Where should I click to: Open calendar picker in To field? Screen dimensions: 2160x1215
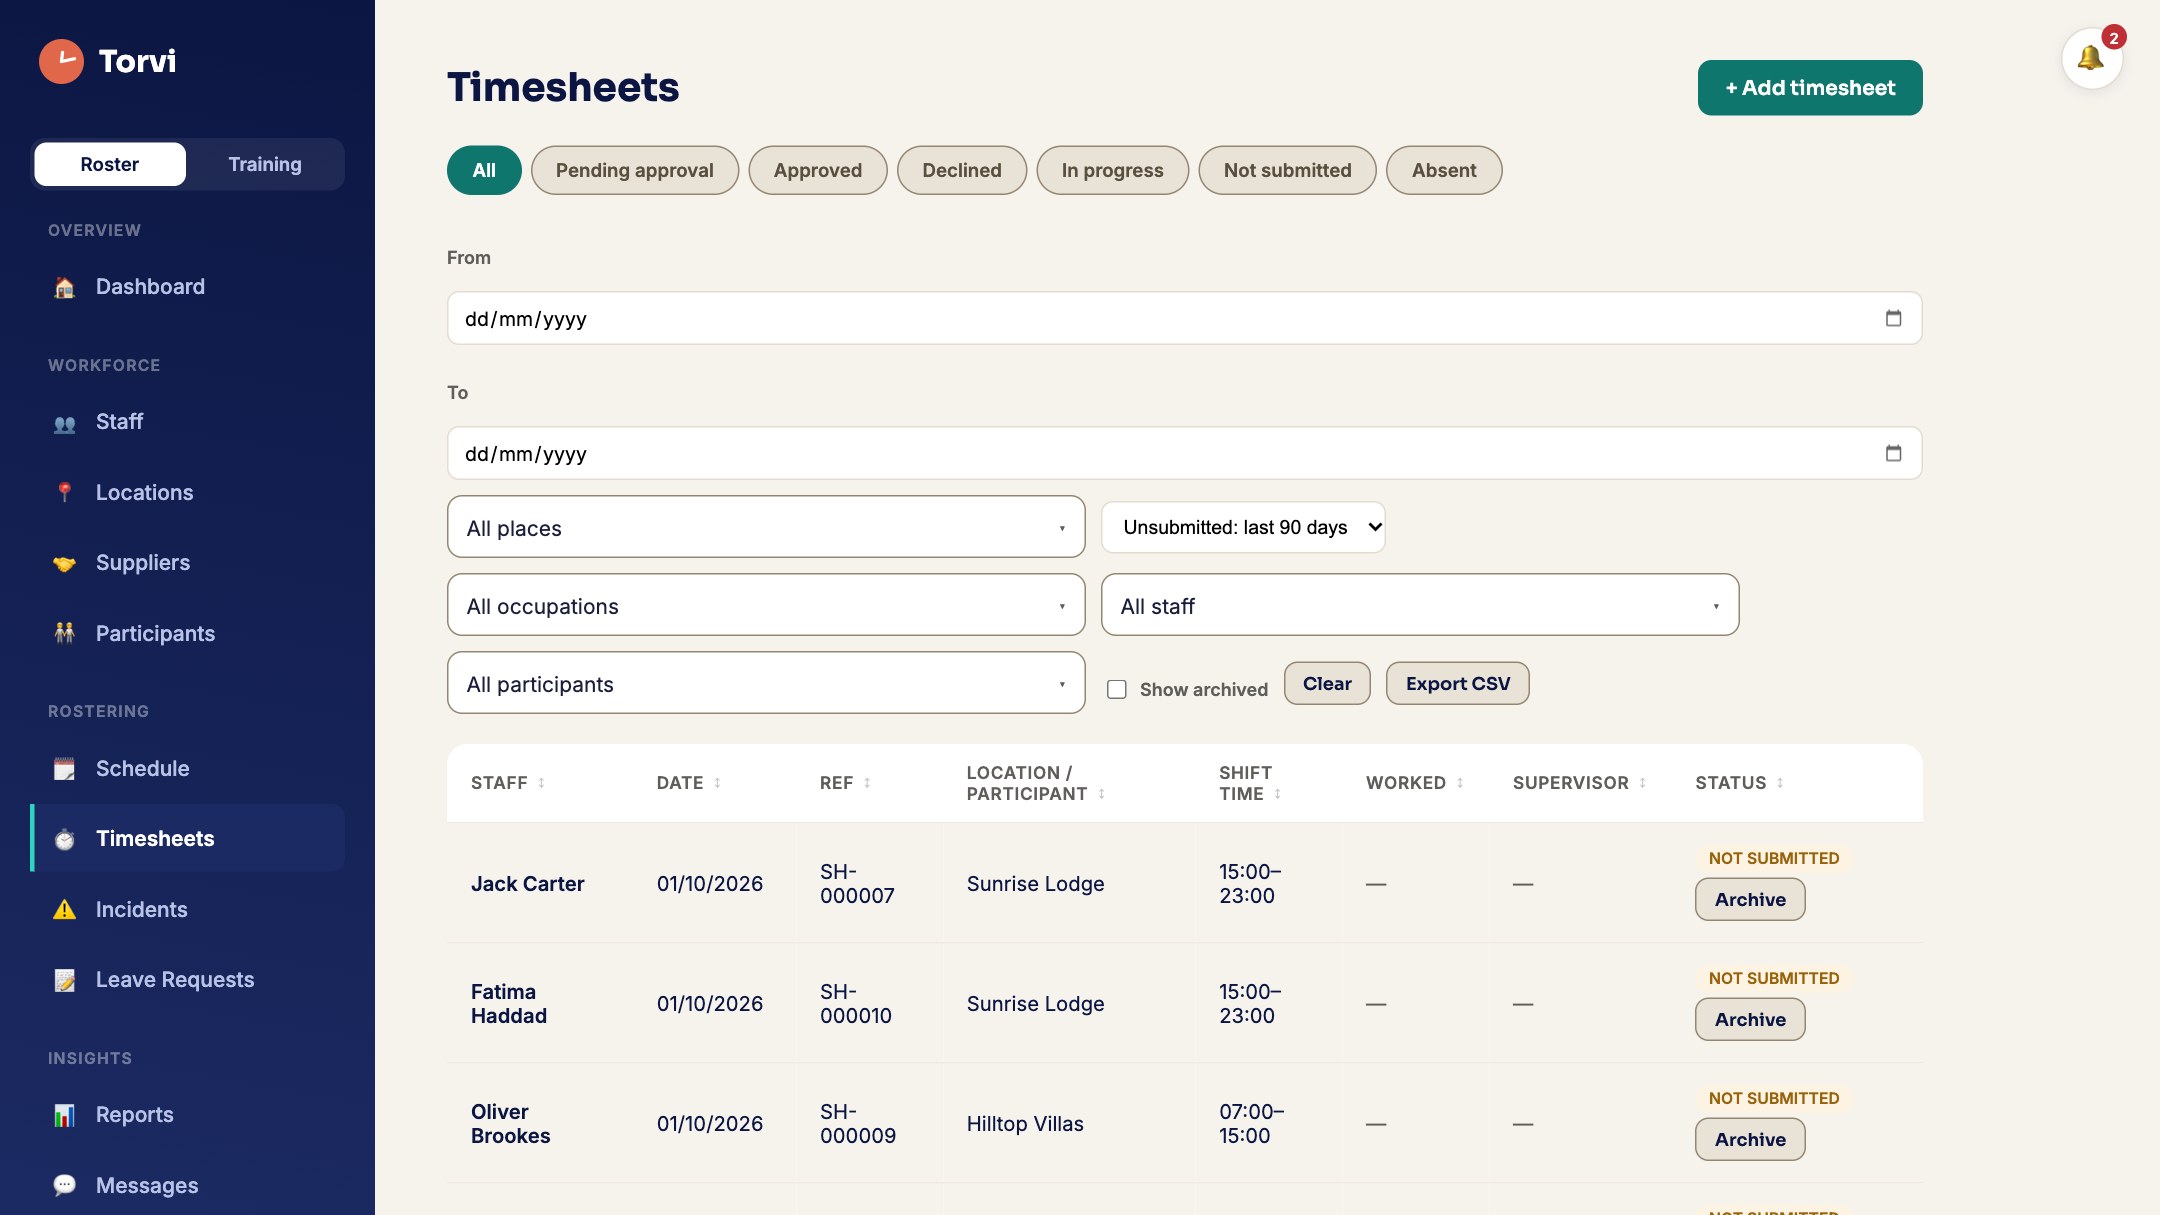click(x=1893, y=453)
